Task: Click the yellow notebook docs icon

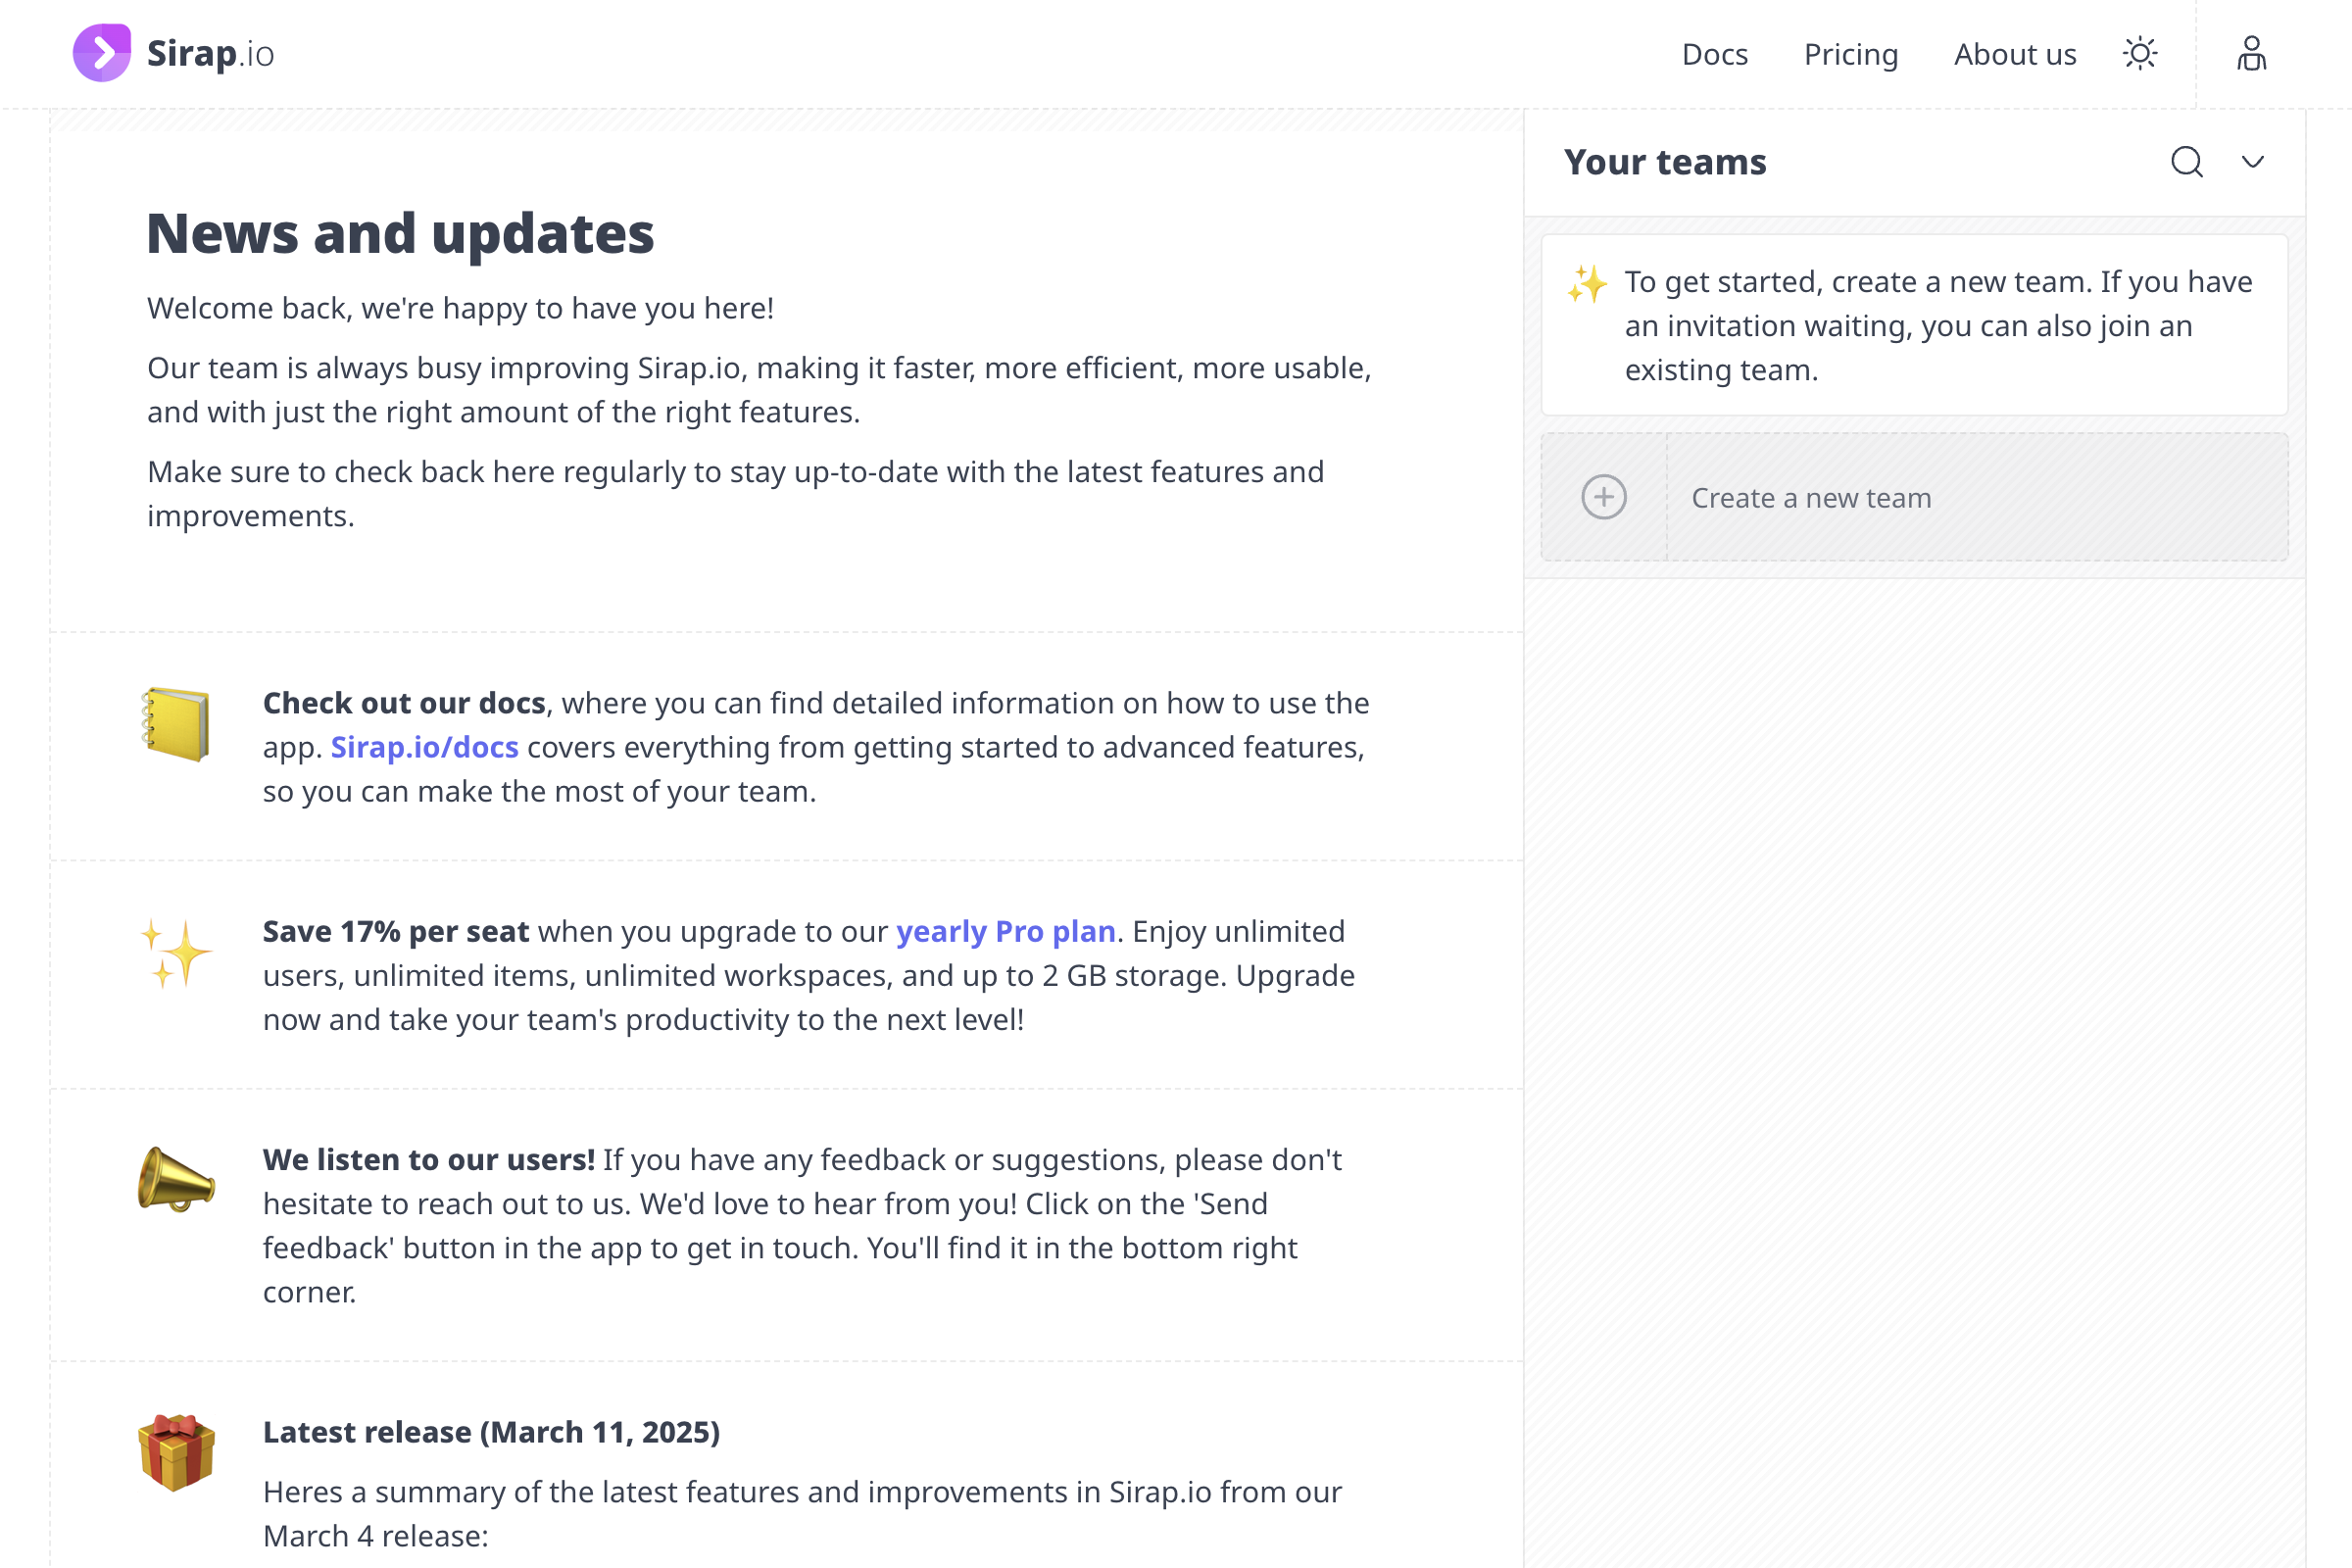Action: (x=176, y=724)
